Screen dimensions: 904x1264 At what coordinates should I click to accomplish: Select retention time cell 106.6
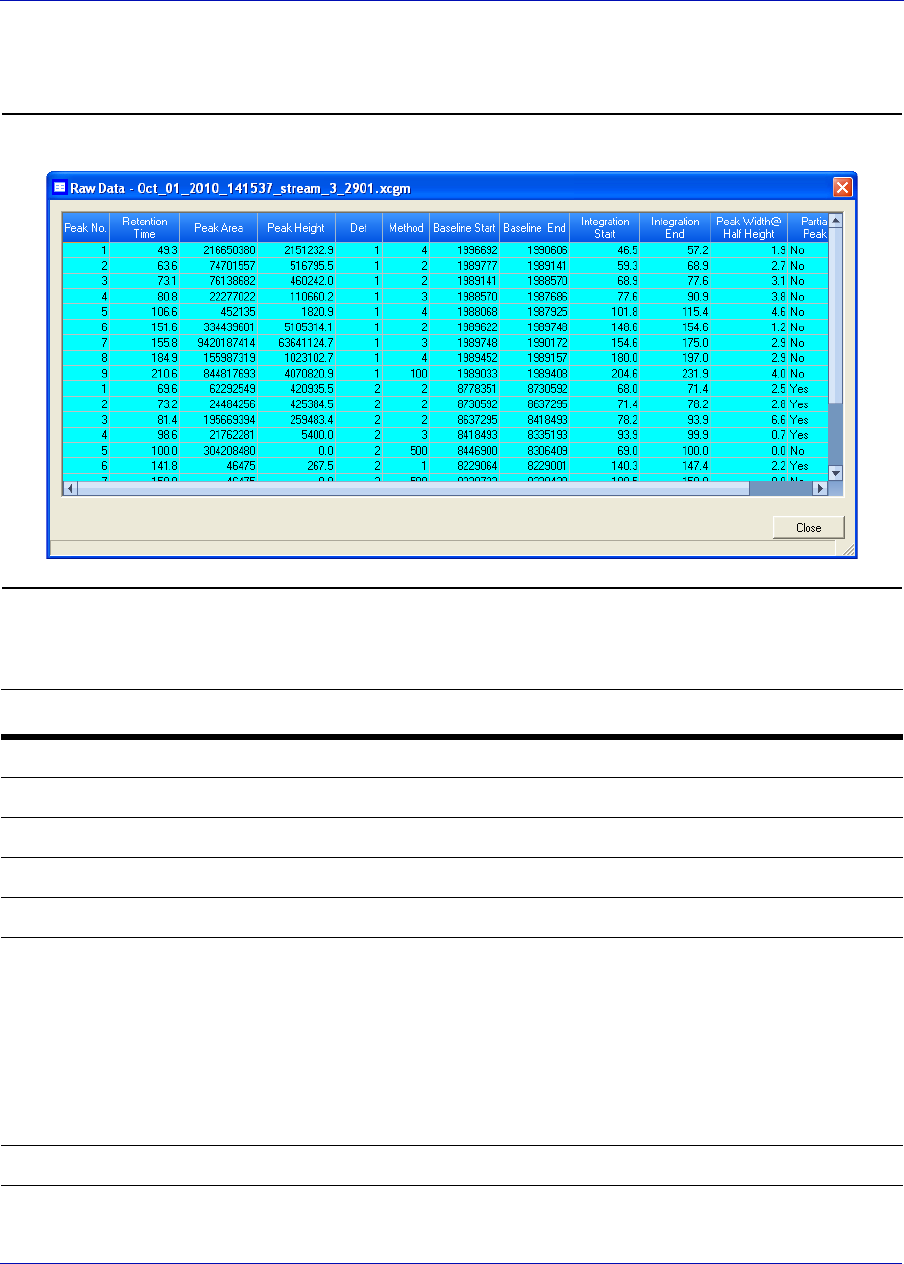pyautogui.click(x=145, y=310)
